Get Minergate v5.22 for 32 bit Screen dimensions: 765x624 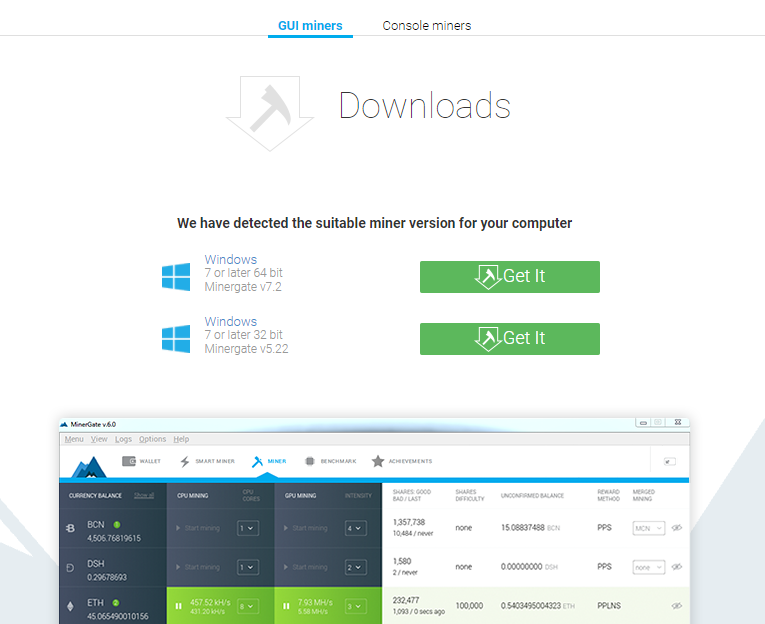510,339
